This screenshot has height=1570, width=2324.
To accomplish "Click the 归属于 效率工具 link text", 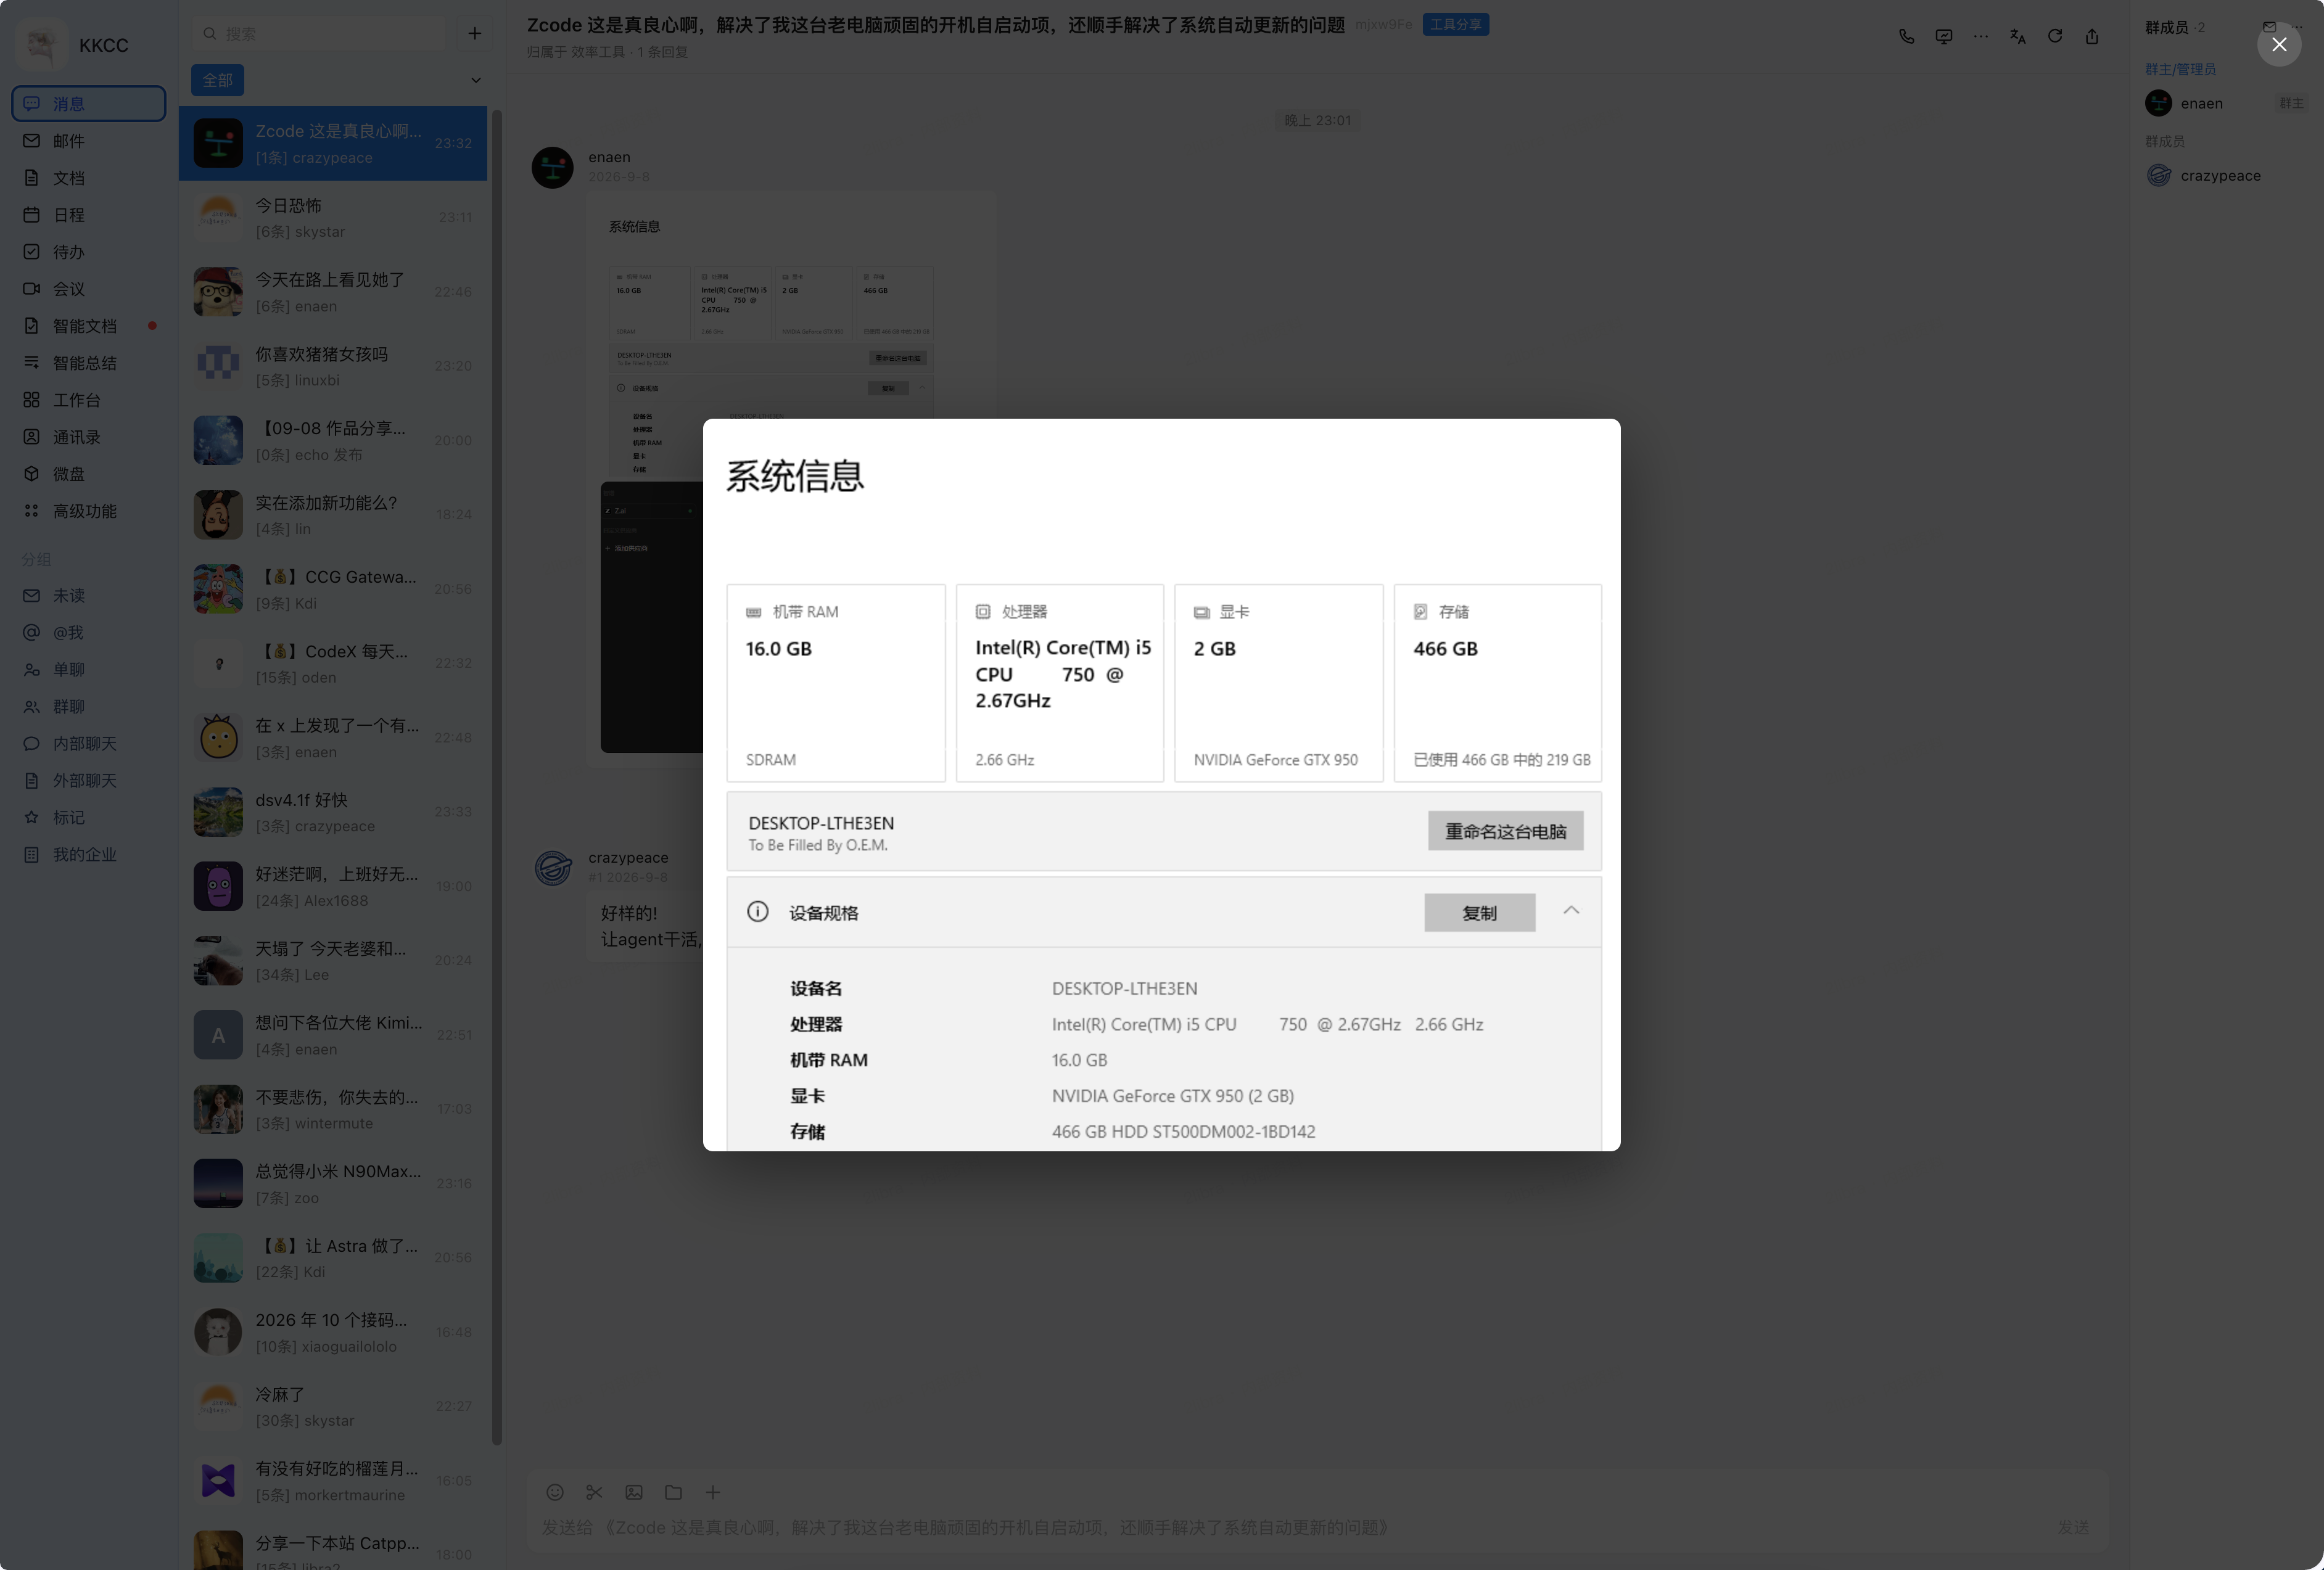I will coord(576,52).
